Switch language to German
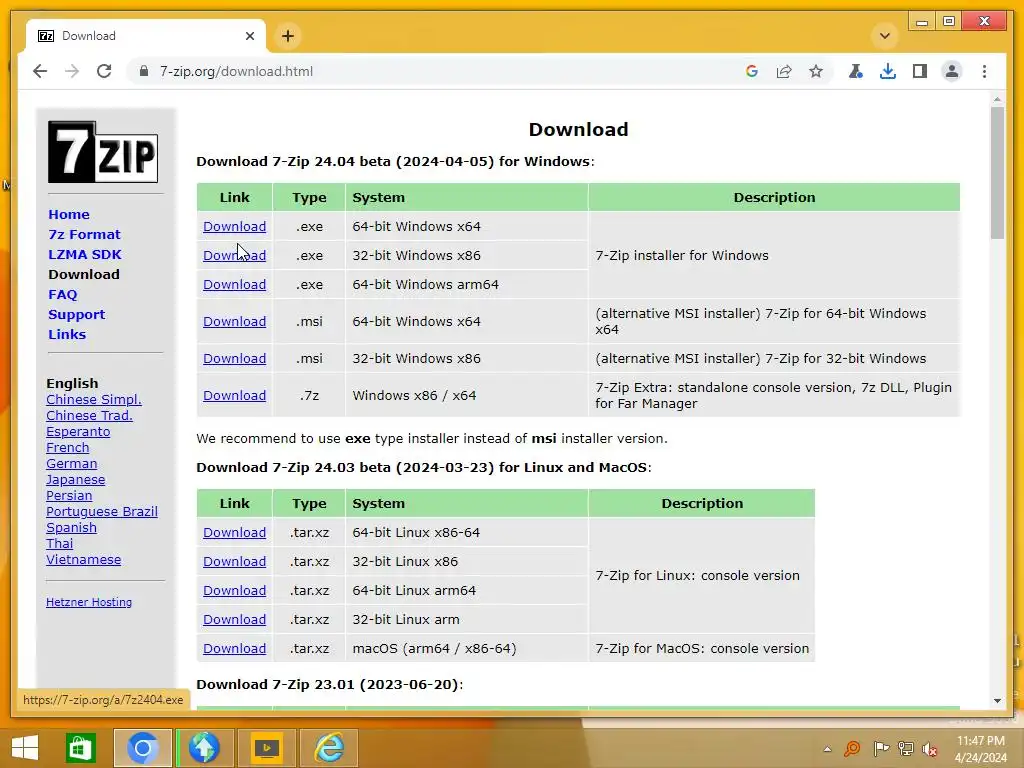Screen dimensions: 1024x768 [x=71, y=464]
